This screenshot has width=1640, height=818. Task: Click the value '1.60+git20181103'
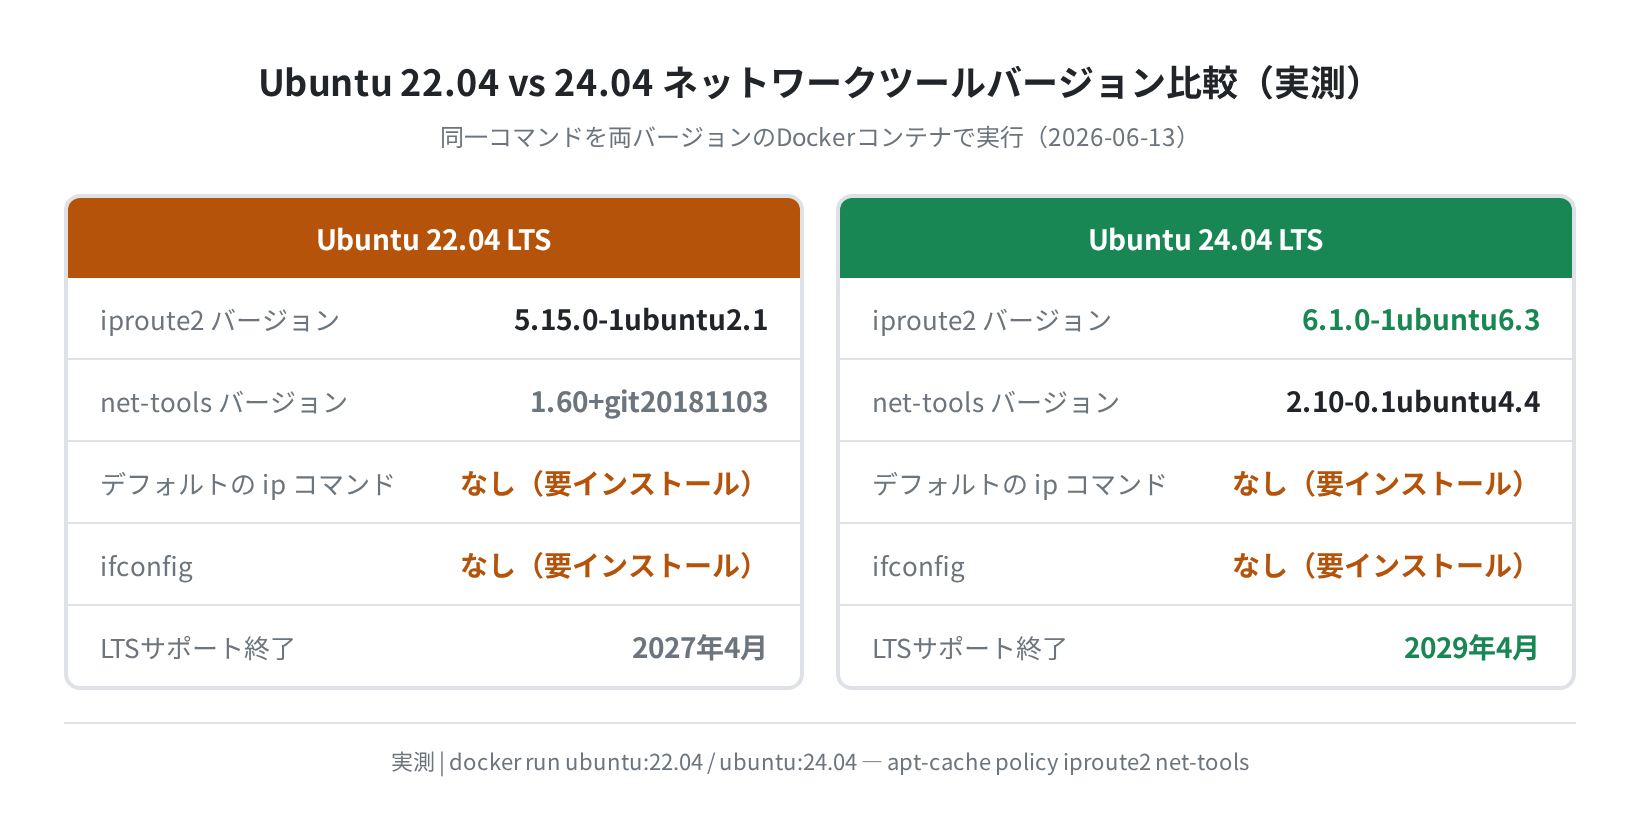click(649, 402)
